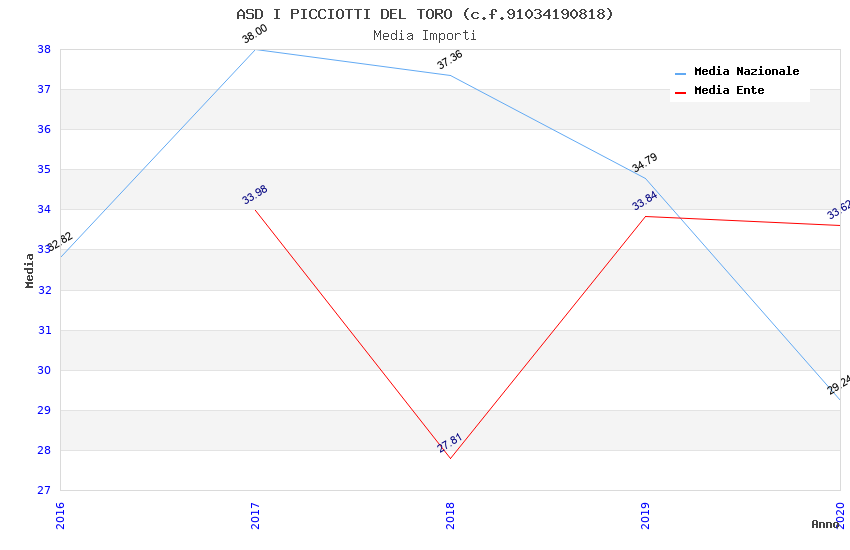Click the 38.00 data label at 2017
This screenshot has height=550, width=850.
(255, 35)
